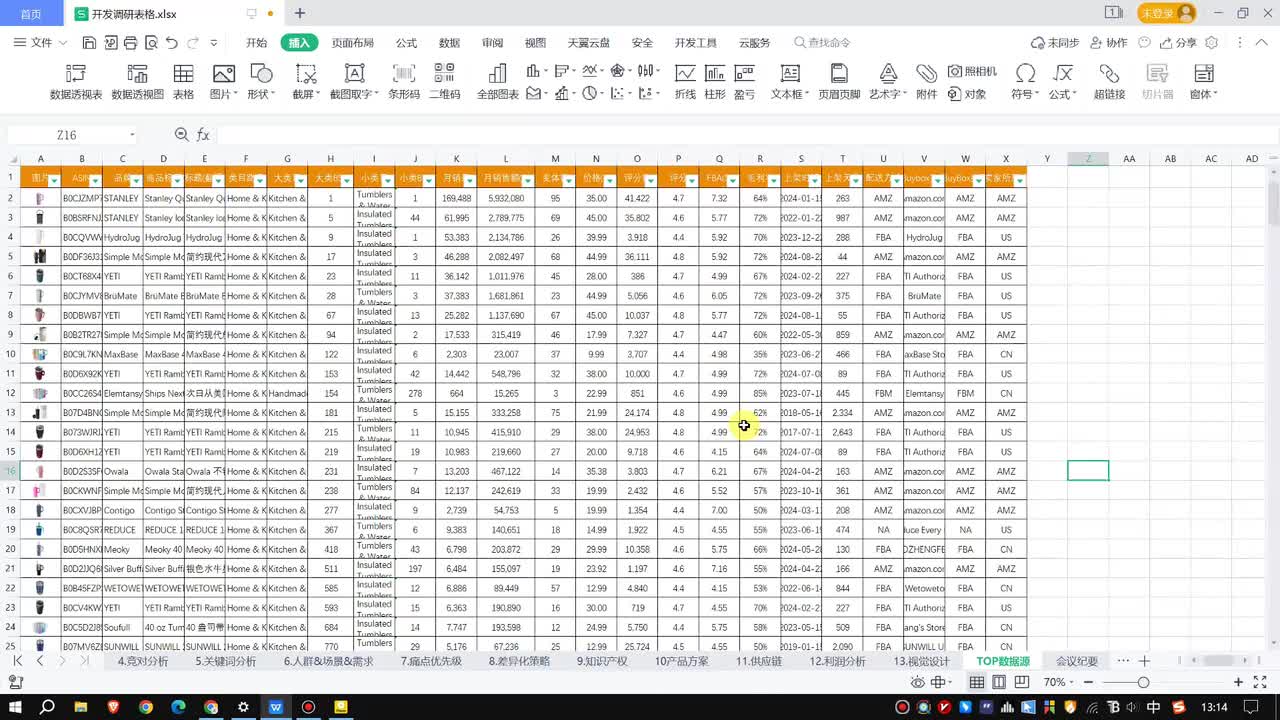The image size is (1280, 720).
Task: Insert a text box (文本框)
Action: (x=790, y=82)
